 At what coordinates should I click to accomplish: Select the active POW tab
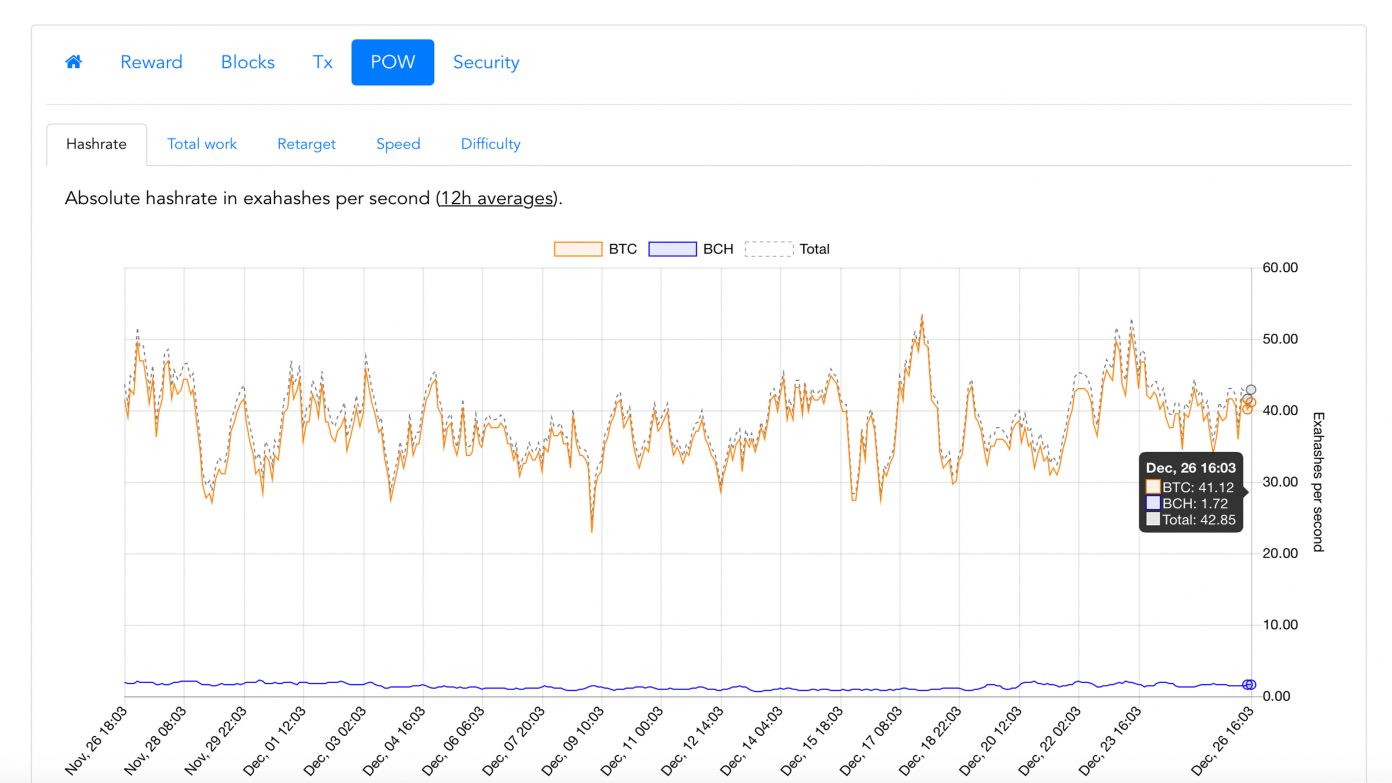pyautogui.click(x=392, y=62)
